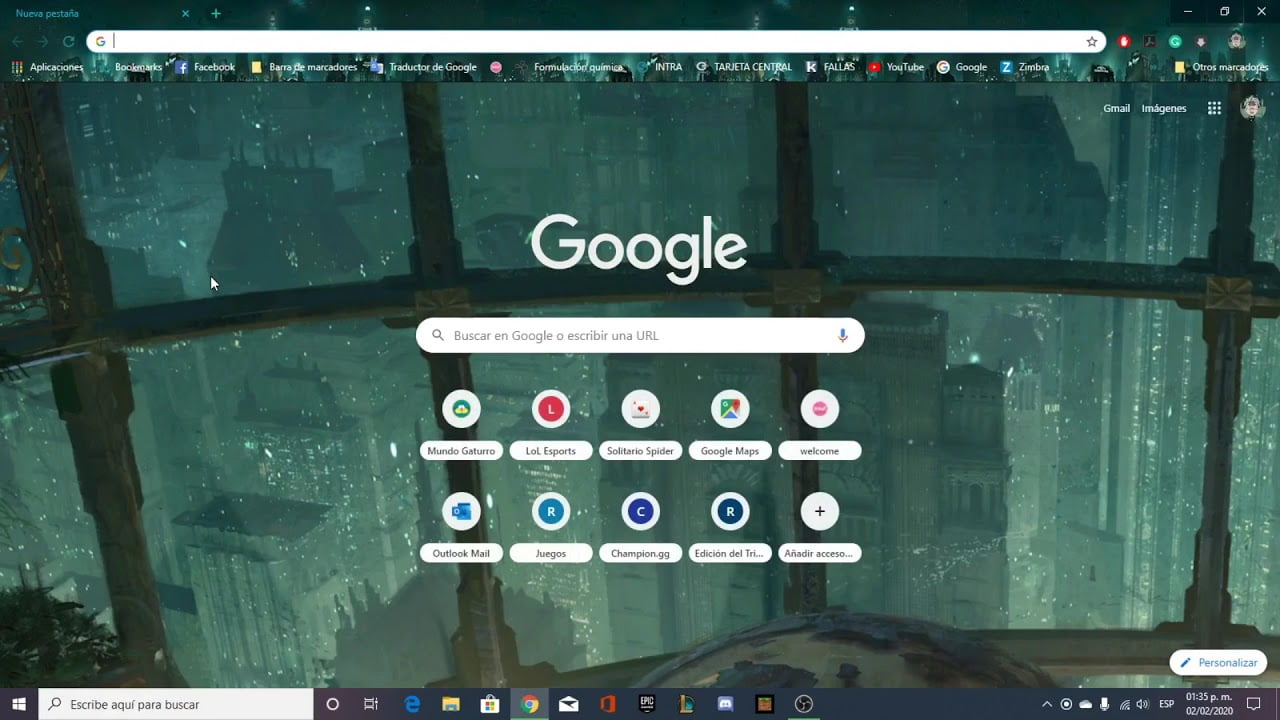Open Microsoft Office from taskbar
Viewport: 1280px width, 720px height.
pyautogui.click(x=607, y=704)
